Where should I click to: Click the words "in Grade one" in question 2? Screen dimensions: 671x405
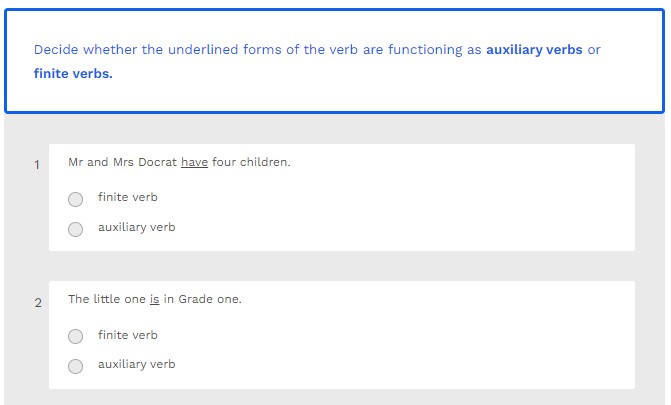[x=202, y=299]
